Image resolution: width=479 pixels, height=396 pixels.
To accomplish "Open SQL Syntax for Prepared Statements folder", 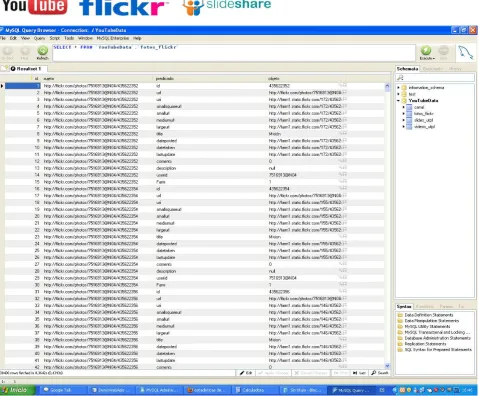I will pyautogui.click(x=438, y=350).
